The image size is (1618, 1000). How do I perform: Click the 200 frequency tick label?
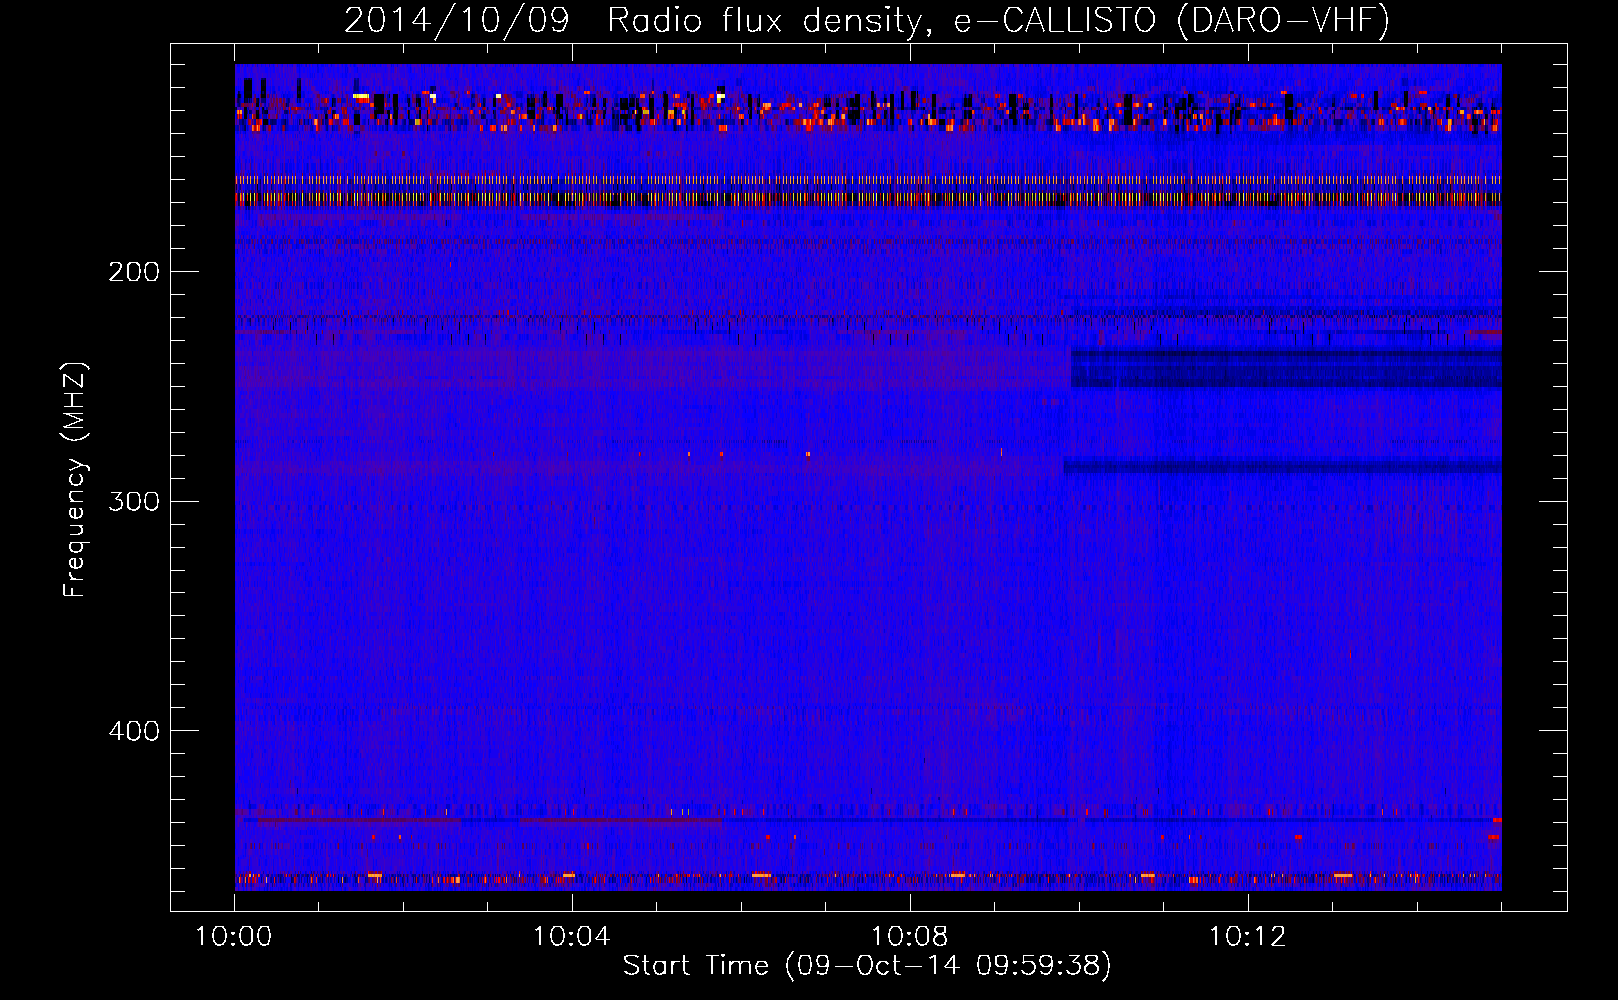point(134,272)
